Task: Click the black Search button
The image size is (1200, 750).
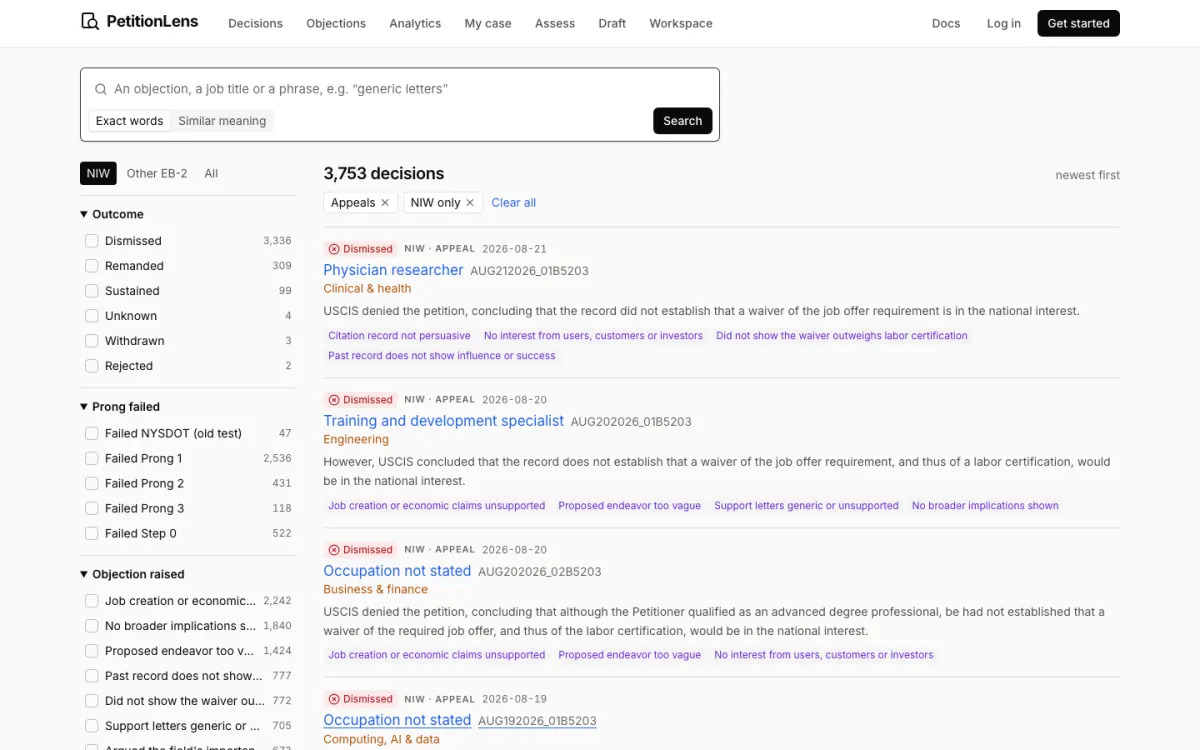Action: click(x=682, y=121)
